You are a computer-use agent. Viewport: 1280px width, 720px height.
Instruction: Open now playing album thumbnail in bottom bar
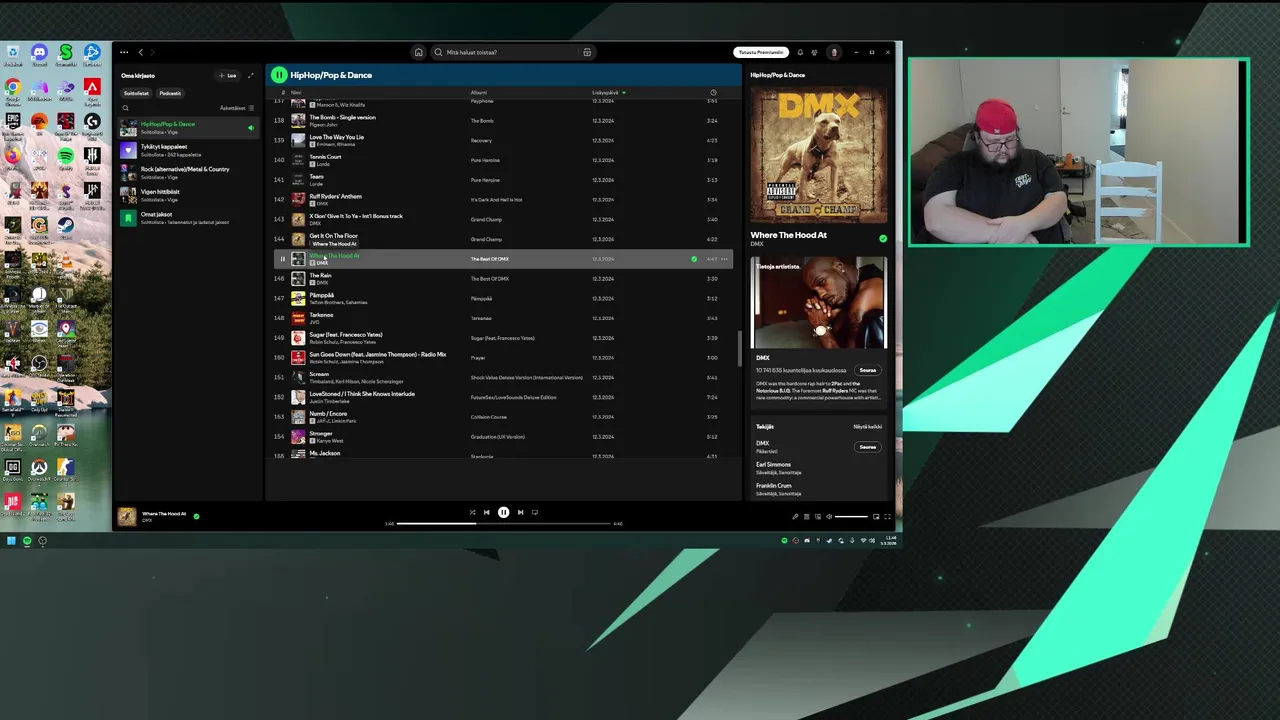point(127,516)
